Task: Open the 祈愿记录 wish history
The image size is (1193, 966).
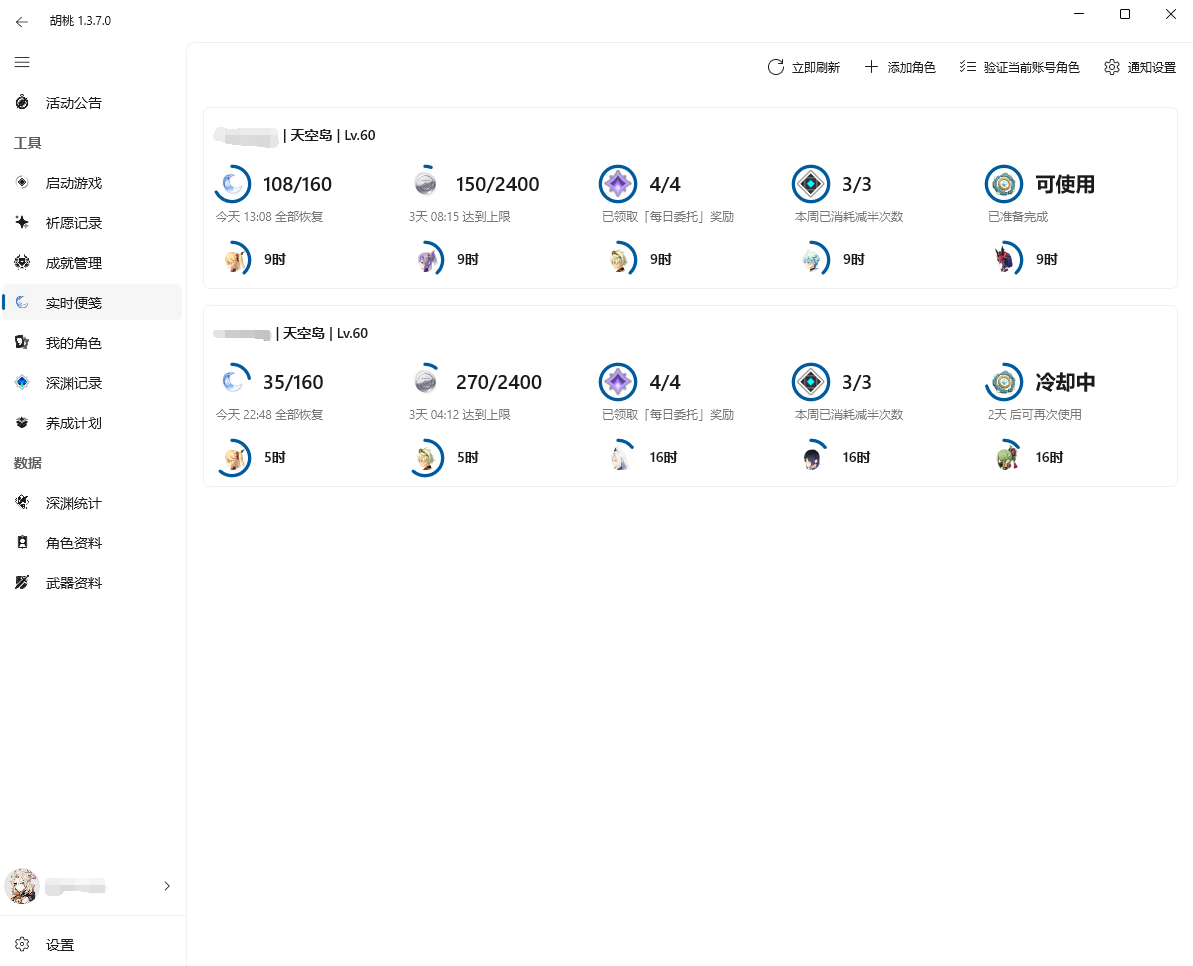Action: [x=74, y=222]
